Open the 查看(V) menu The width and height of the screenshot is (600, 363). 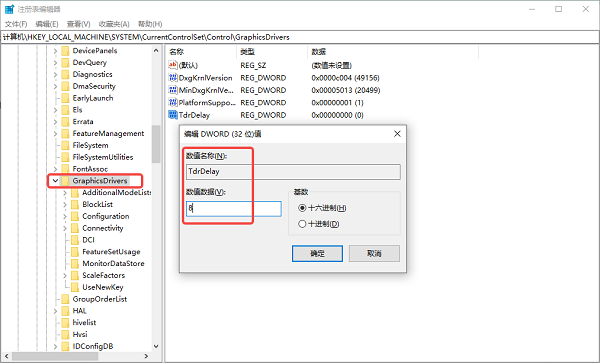click(78, 24)
